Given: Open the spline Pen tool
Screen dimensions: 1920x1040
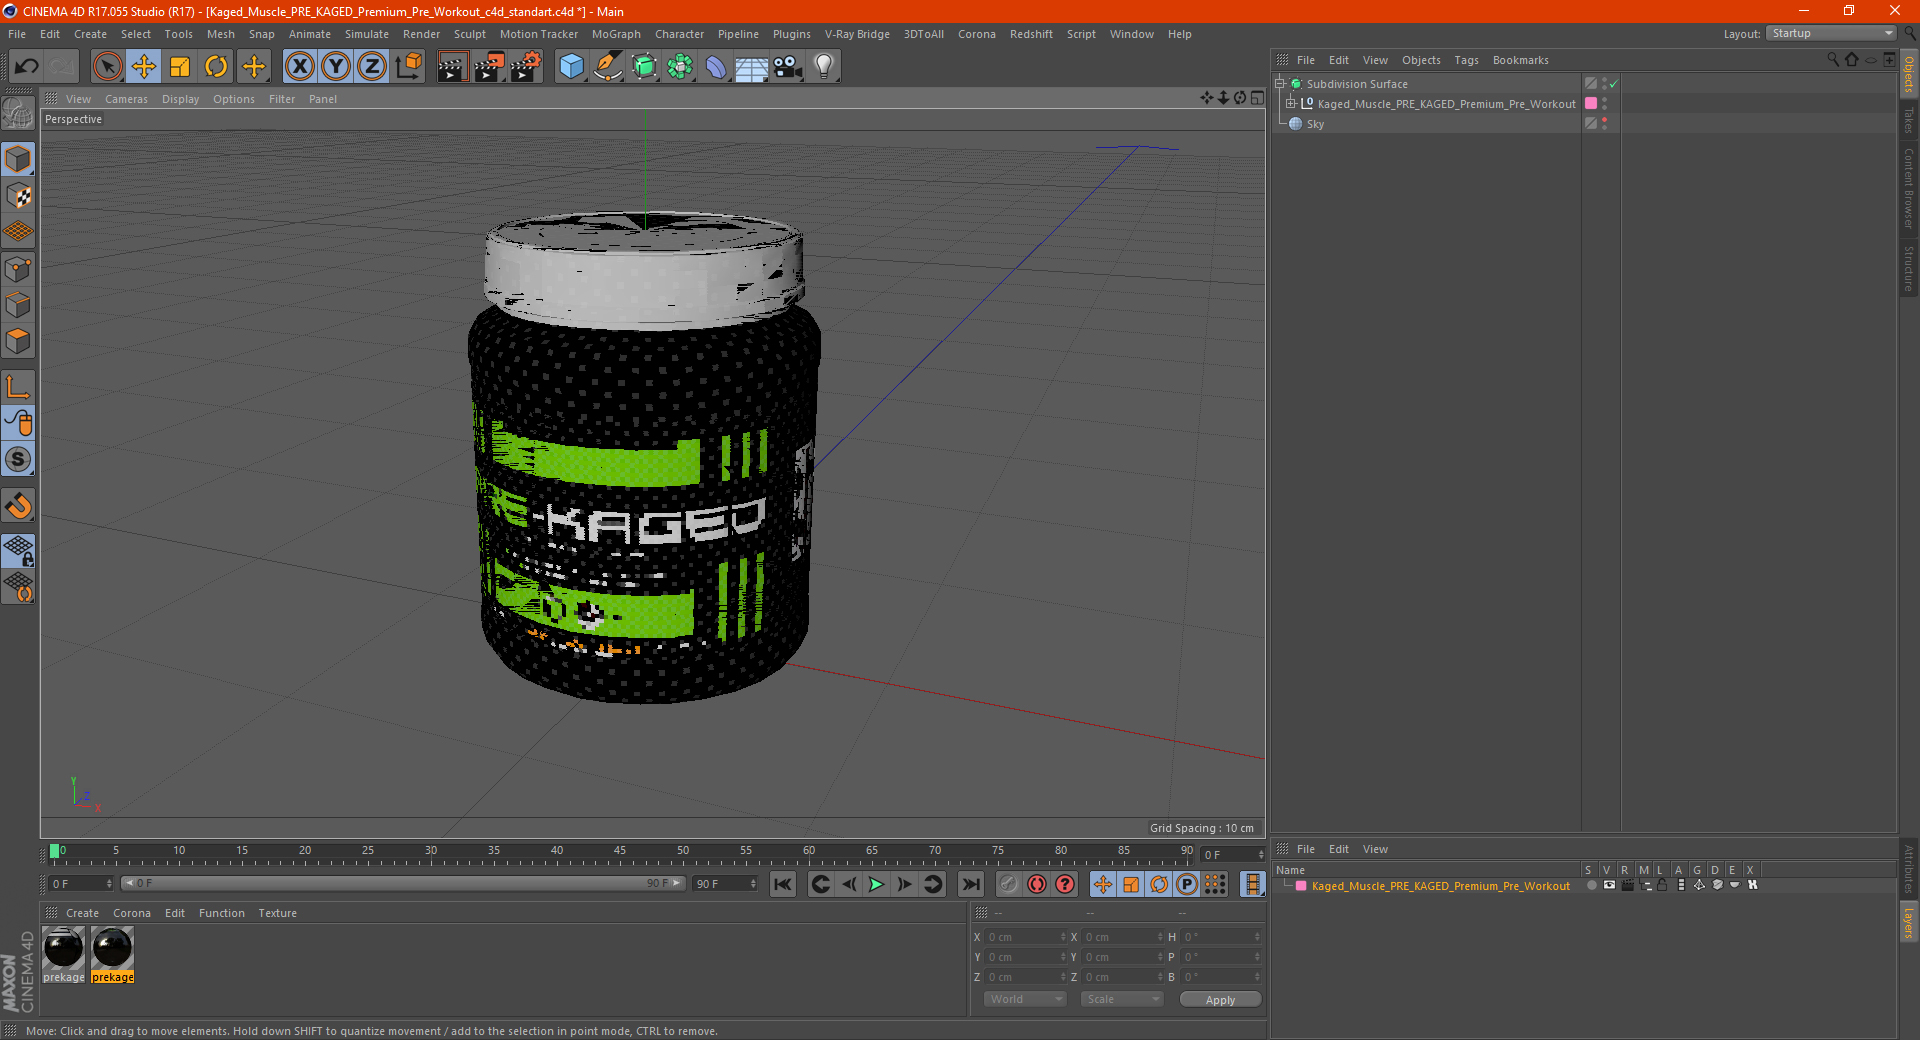Looking at the screenshot, I should coord(607,67).
